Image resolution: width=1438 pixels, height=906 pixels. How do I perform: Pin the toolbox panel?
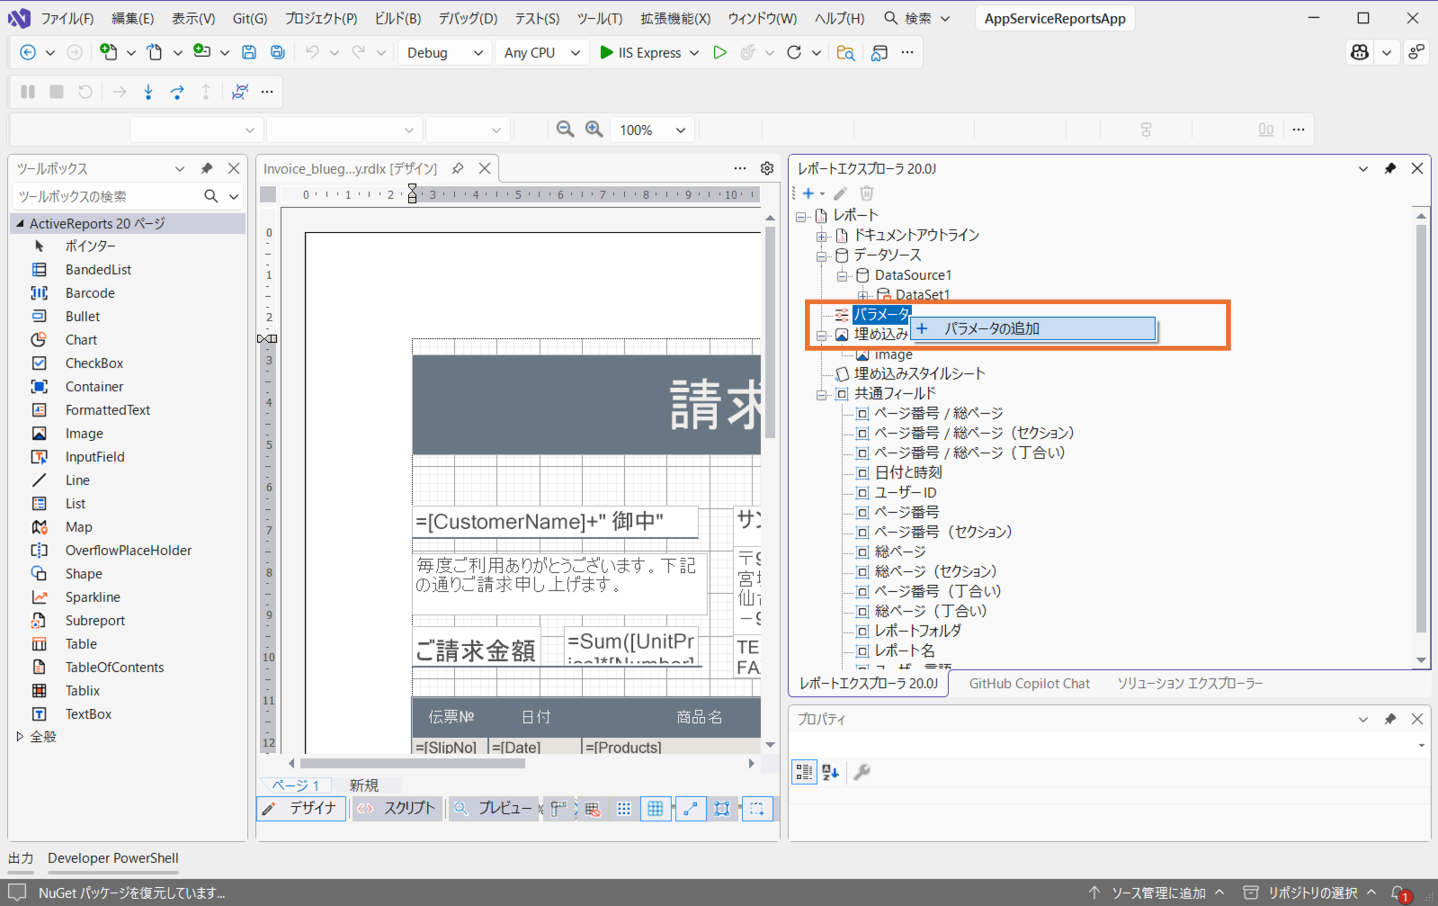pyautogui.click(x=207, y=169)
